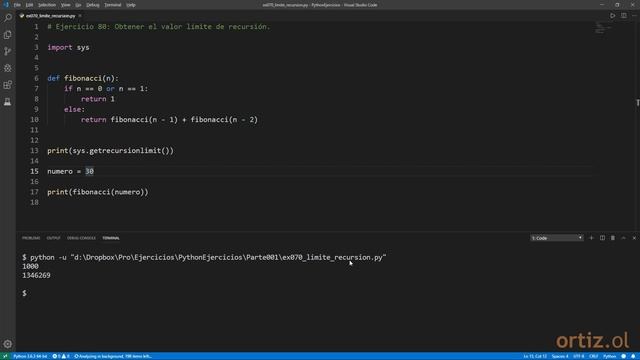This screenshot has height=360, width=640.
Task: Open the VS Code application icon menu
Action: [x=6, y=5]
